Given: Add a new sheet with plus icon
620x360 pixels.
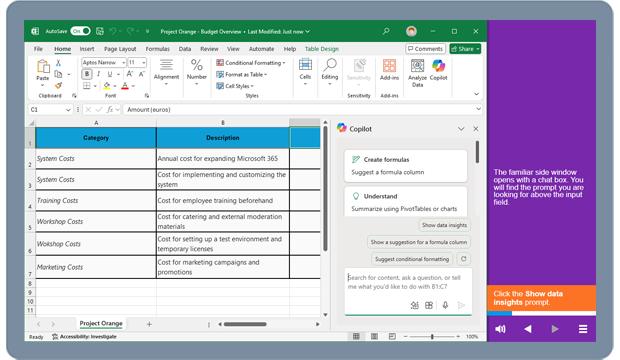Looking at the screenshot, I should [x=149, y=324].
